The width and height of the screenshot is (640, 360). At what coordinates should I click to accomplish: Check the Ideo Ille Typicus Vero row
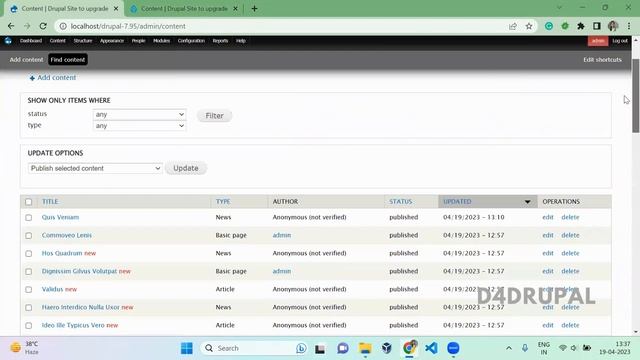[29, 325]
